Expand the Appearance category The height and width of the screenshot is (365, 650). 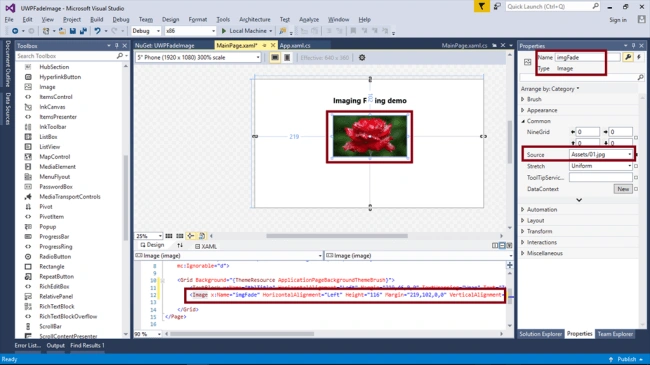[523, 110]
